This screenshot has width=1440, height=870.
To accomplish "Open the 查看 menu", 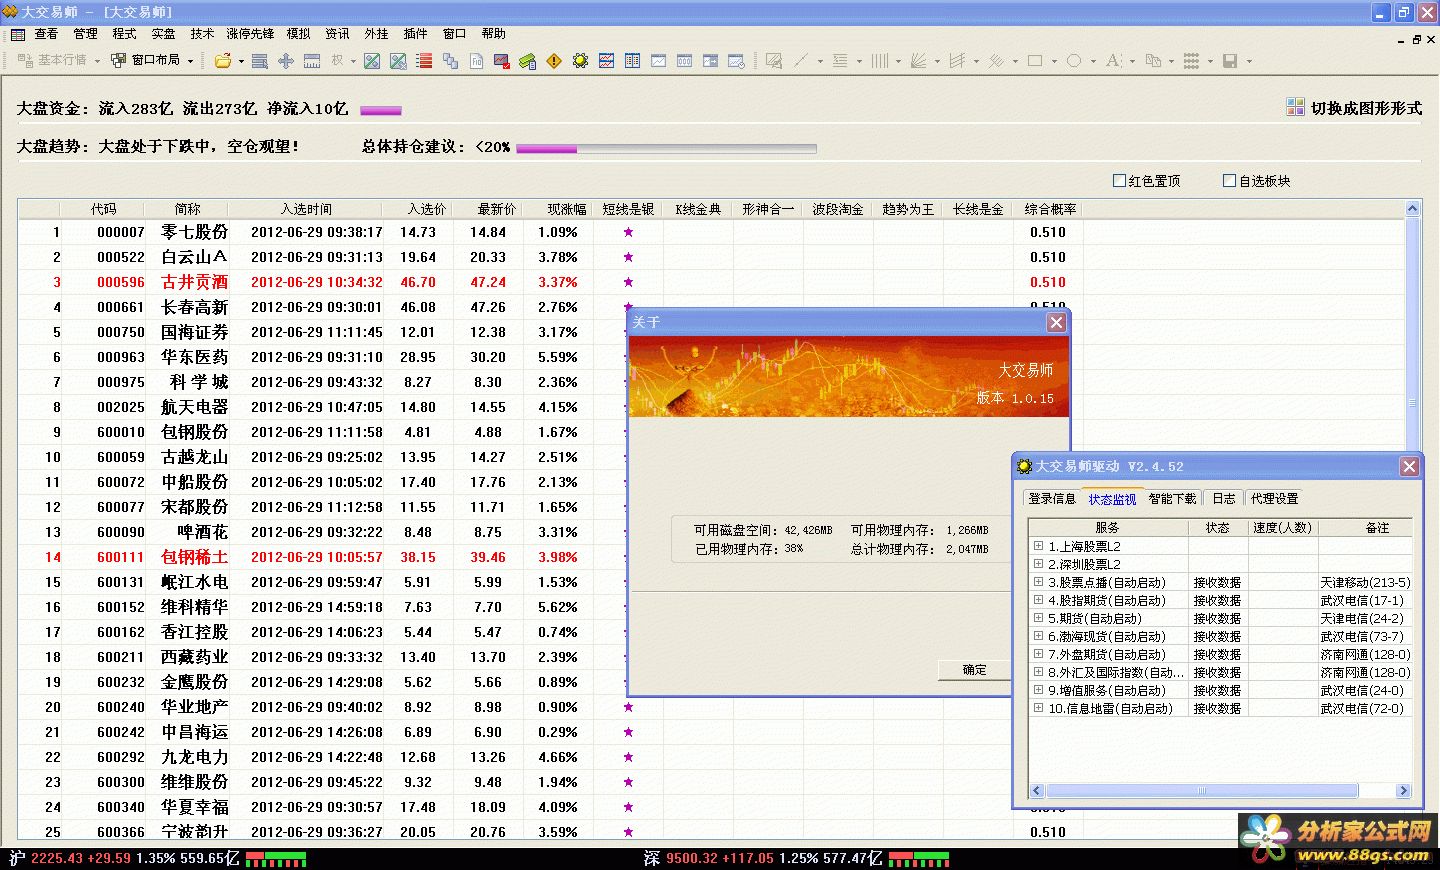I will 46,34.
